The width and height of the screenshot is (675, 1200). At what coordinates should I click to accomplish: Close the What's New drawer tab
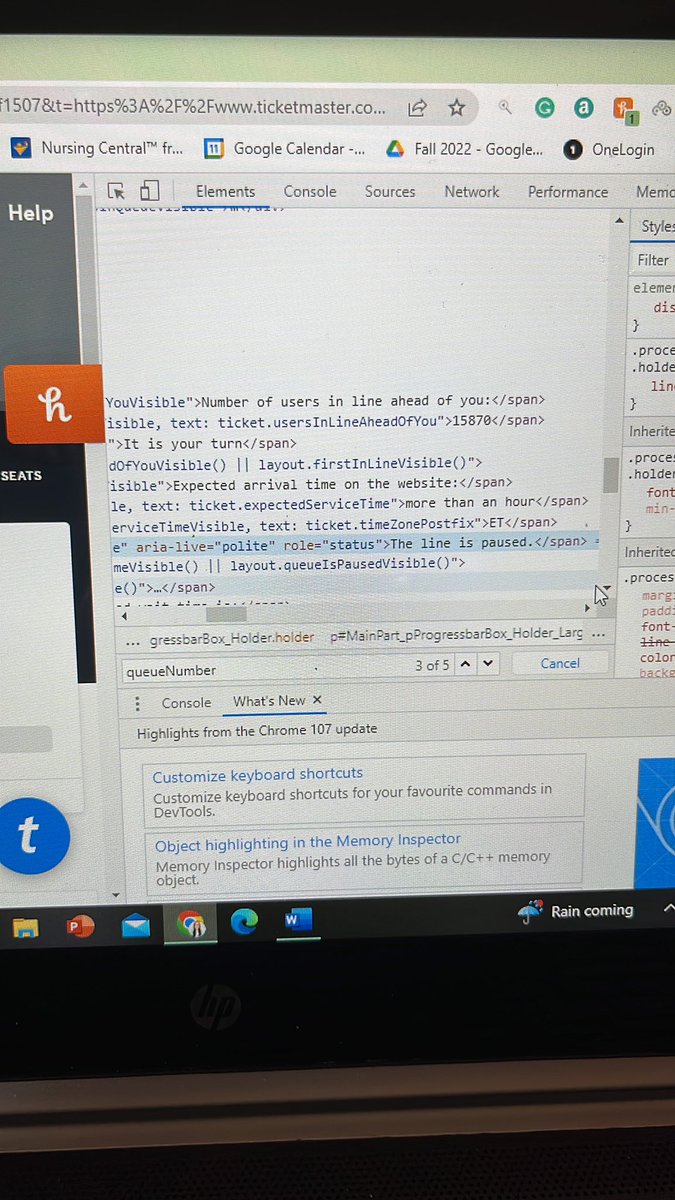coord(317,700)
